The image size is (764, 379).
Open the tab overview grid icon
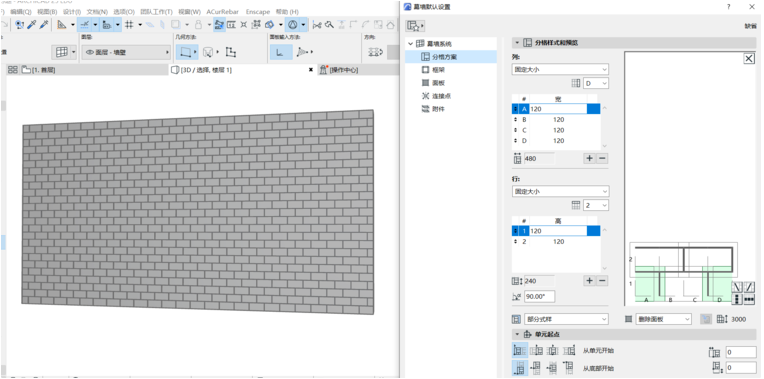pyautogui.click(x=13, y=70)
